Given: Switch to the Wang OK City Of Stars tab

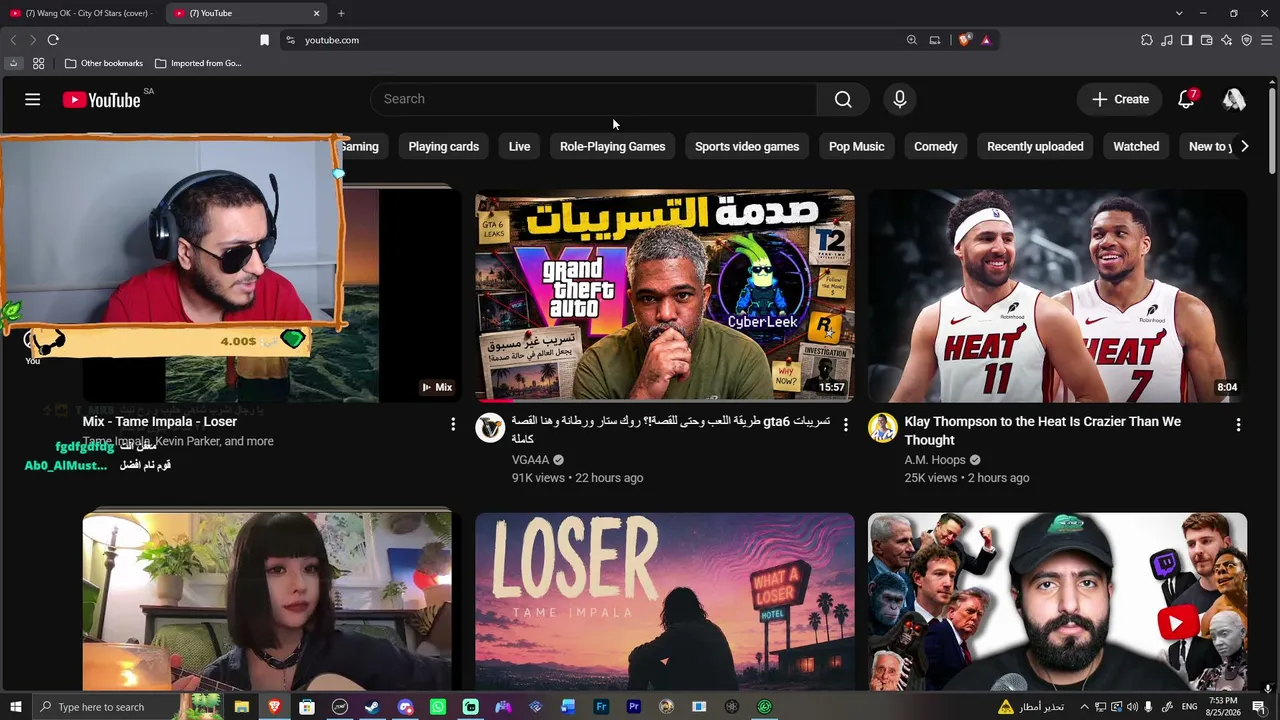Looking at the screenshot, I should tap(81, 13).
